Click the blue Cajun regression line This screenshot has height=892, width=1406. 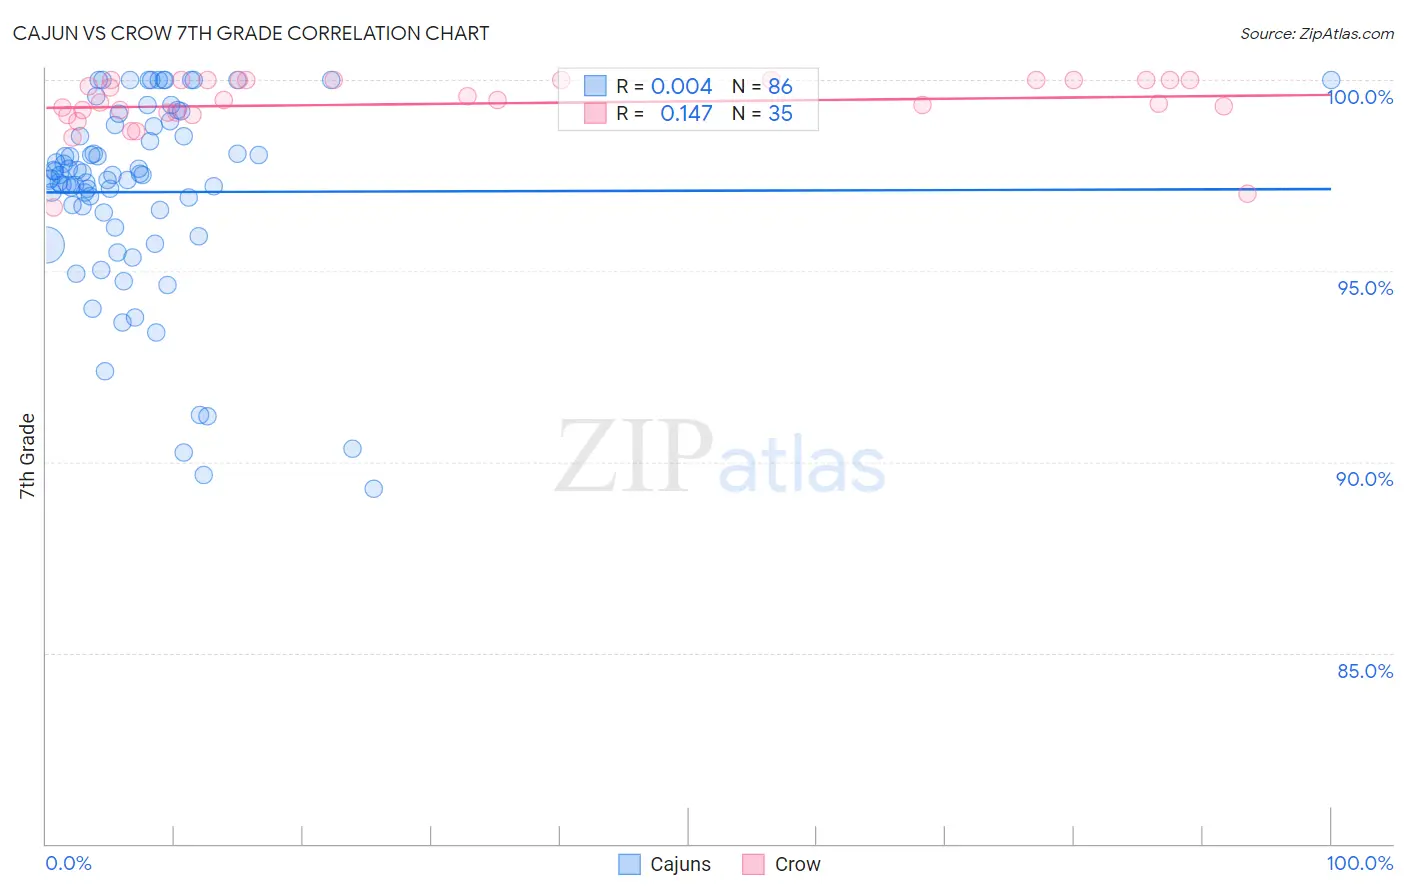point(688,189)
